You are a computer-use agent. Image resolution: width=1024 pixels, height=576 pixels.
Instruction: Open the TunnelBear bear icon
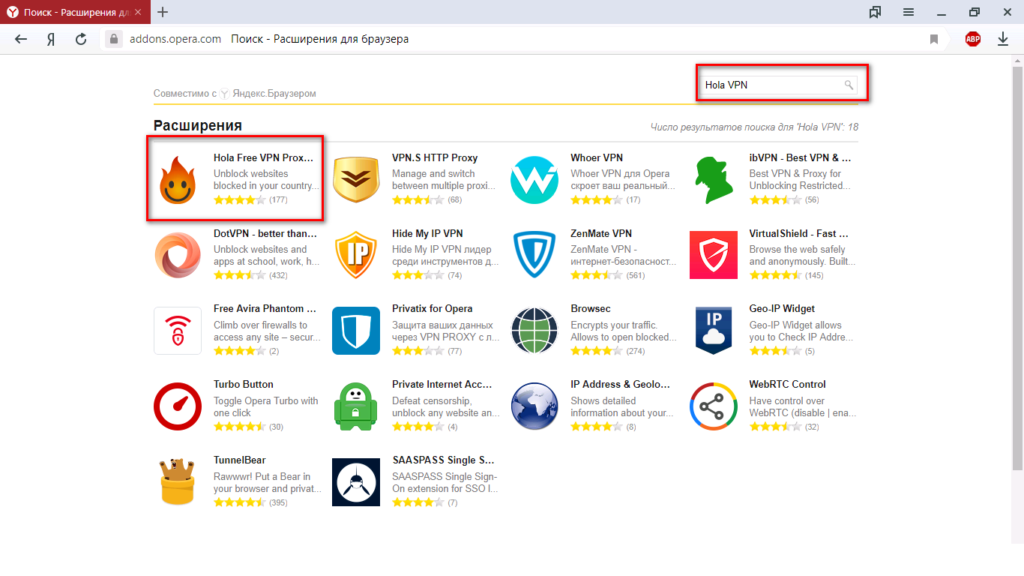178,482
